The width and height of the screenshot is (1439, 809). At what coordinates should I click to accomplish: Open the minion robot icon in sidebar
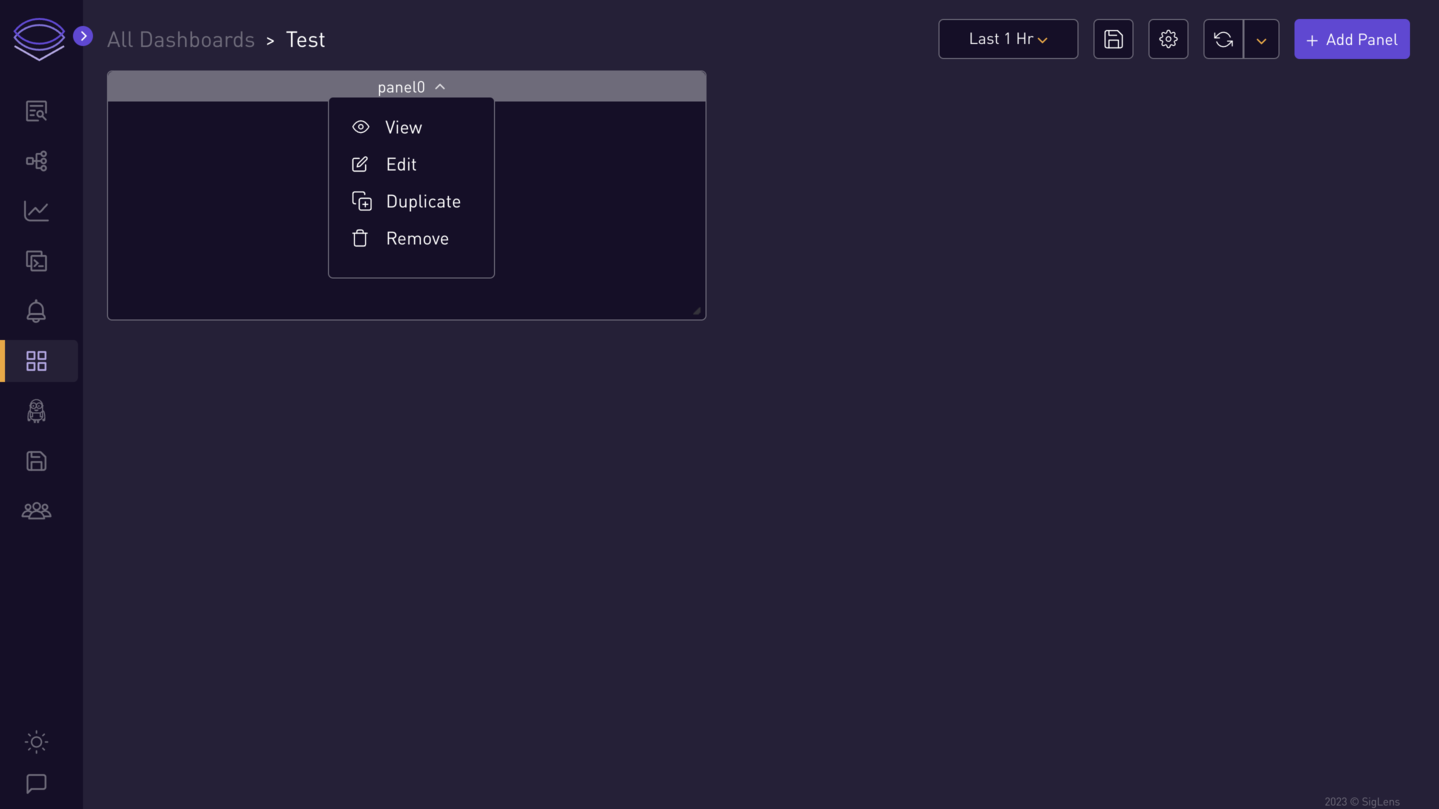[x=36, y=411]
